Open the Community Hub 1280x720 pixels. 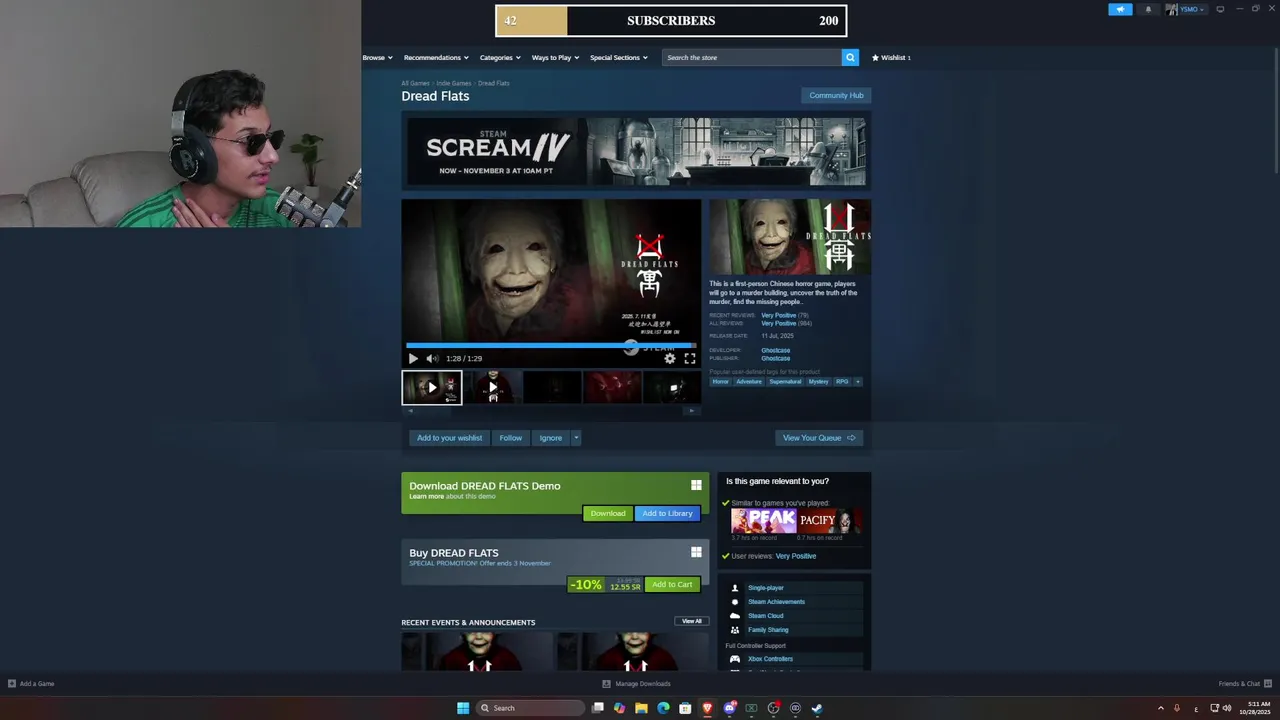coord(836,95)
